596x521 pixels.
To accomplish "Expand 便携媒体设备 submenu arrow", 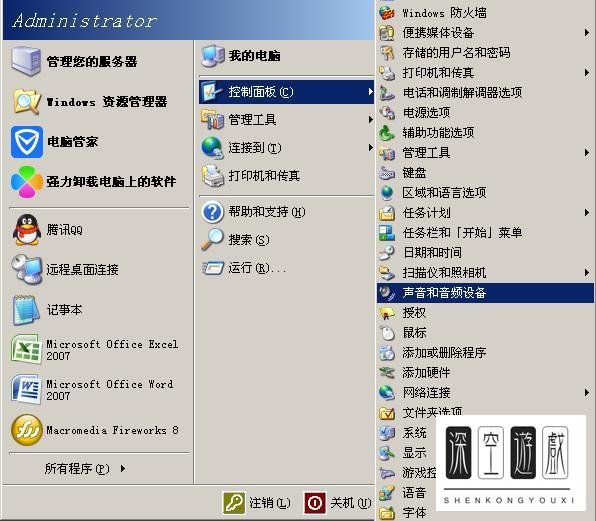I will [587, 33].
